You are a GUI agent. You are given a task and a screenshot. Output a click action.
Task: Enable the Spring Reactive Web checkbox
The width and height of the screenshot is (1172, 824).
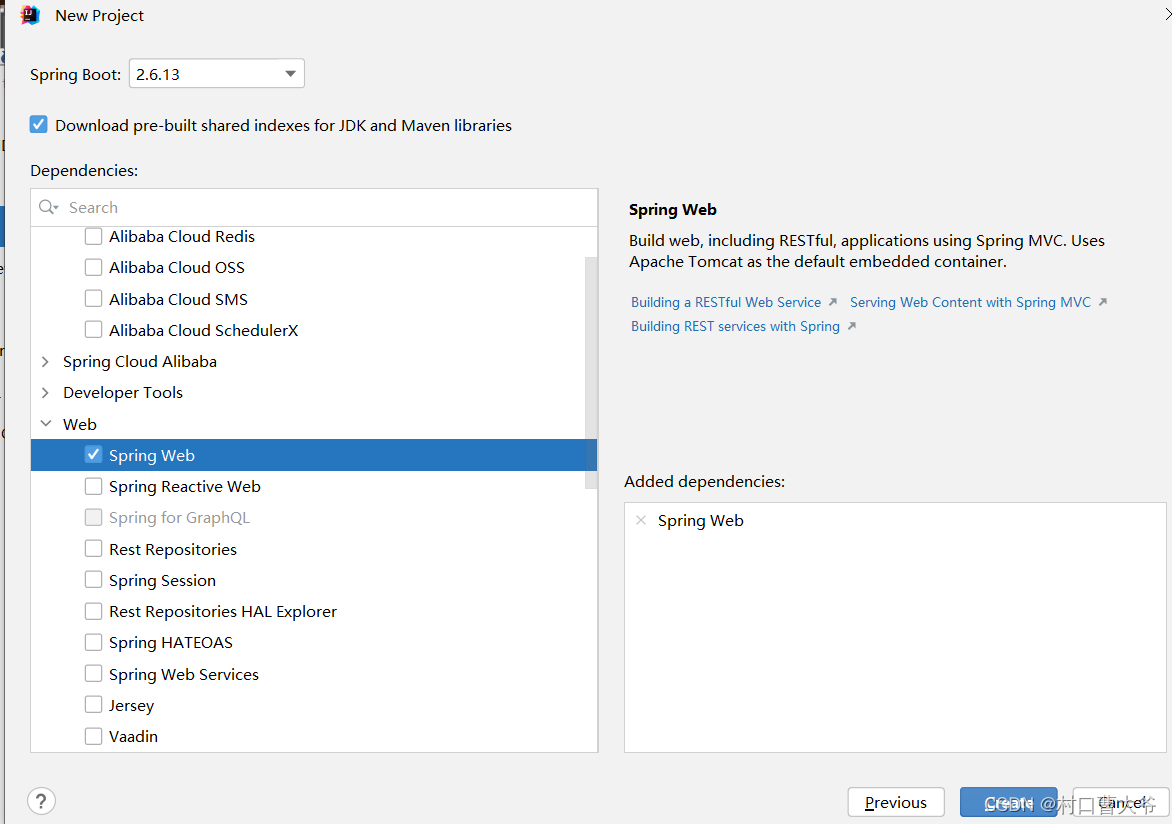tap(93, 486)
